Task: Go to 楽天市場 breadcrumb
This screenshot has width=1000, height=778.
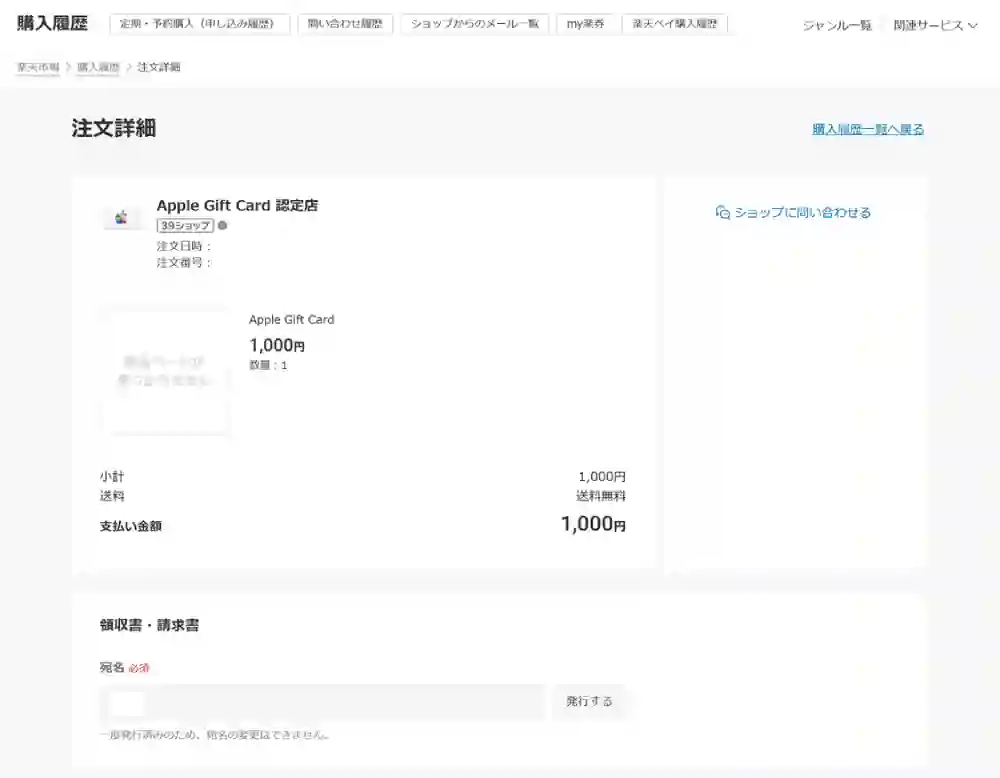Action: point(38,67)
